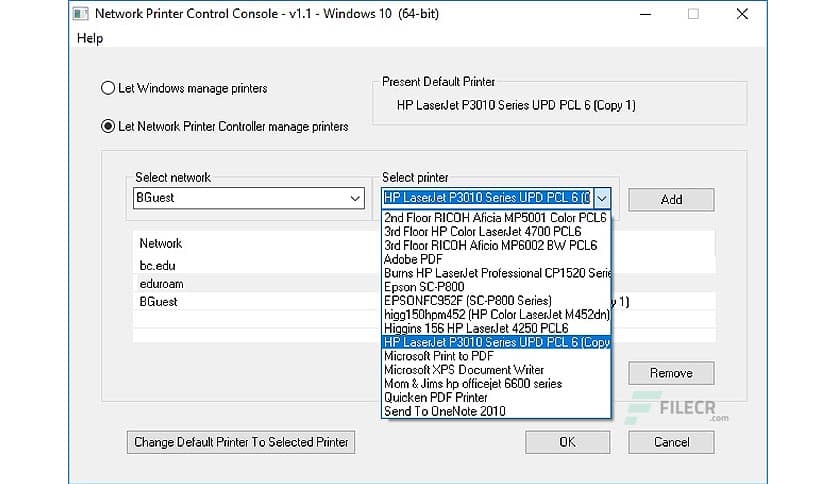Choose 3rd Floor HP Color LaserJet 4700 PCL6
The height and width of the screenshot is (484, 836).
(496, 231)
